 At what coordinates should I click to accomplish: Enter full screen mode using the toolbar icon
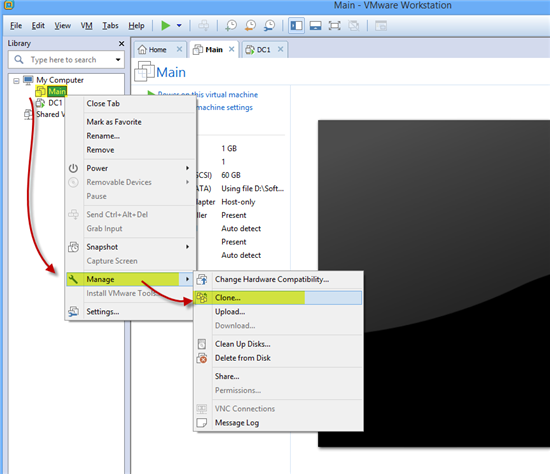[334, 26]
